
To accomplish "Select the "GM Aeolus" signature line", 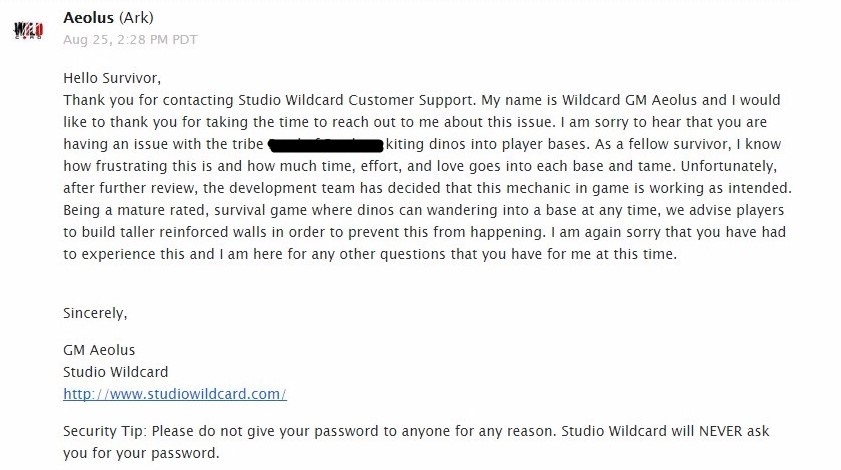I will [99, 350].
